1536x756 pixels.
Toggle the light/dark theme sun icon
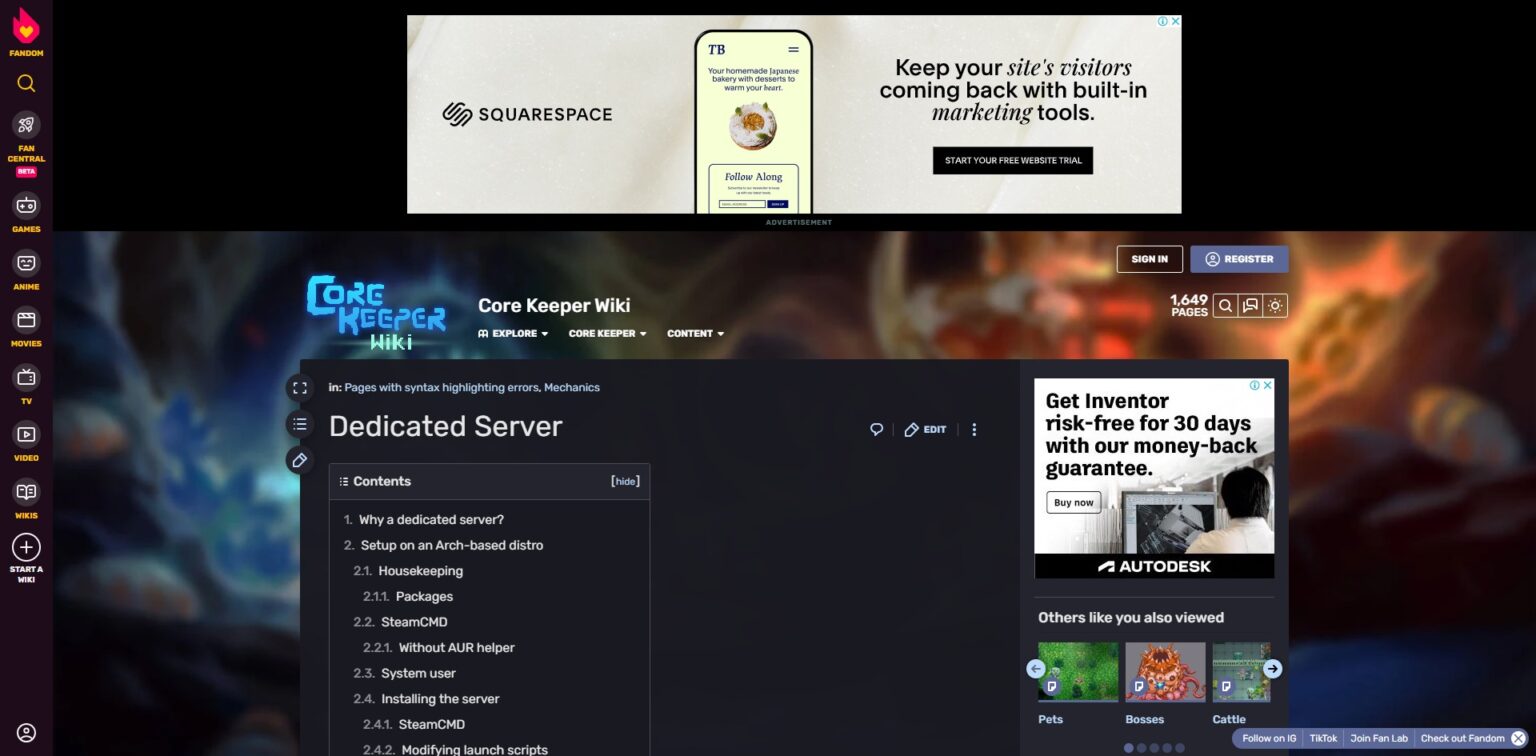click(1275, 306)
